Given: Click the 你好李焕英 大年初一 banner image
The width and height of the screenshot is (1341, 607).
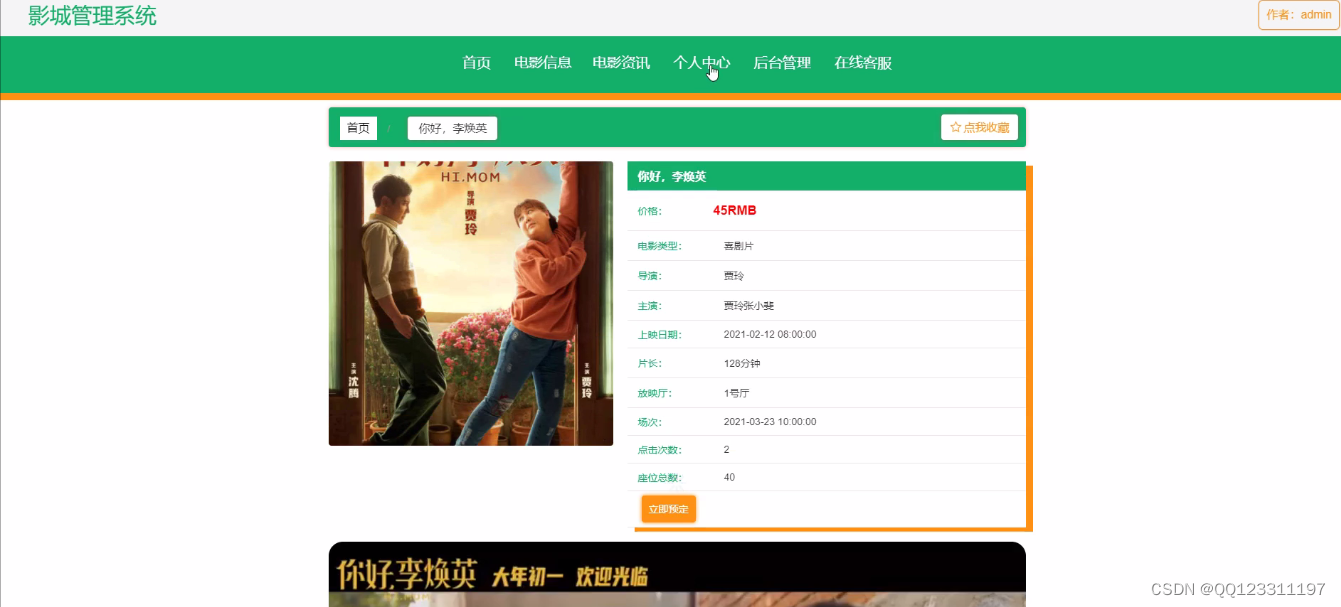Looking at the screenshot, I should [x=677, y=575].
